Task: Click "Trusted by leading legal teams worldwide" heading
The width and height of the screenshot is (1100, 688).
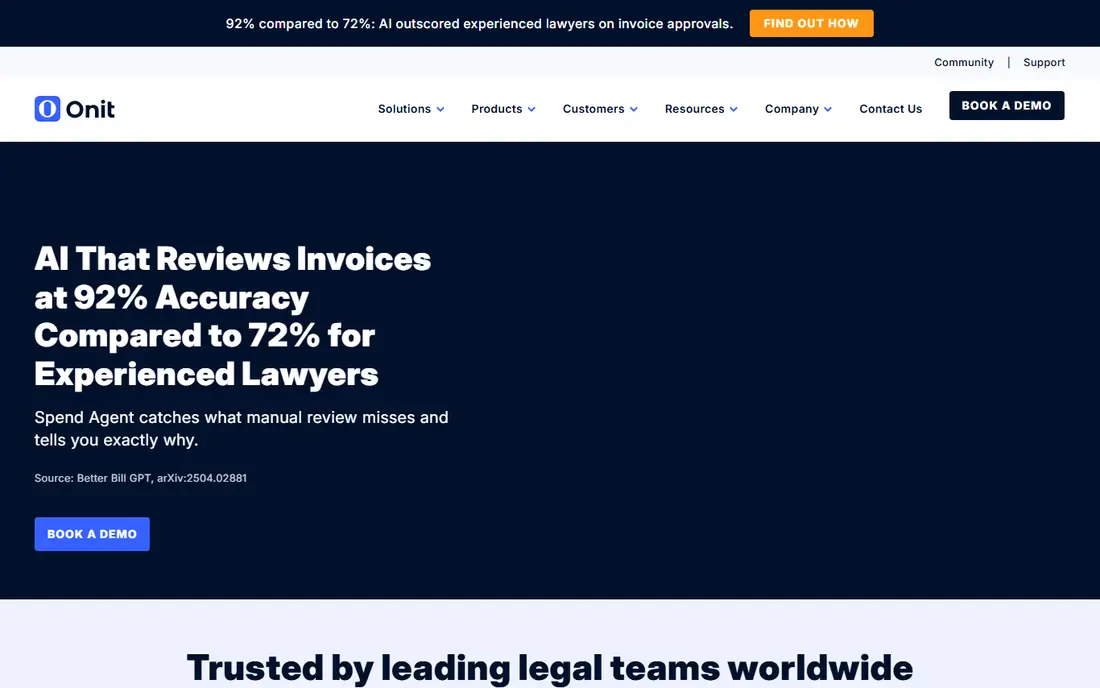Action: pos(549,667)
